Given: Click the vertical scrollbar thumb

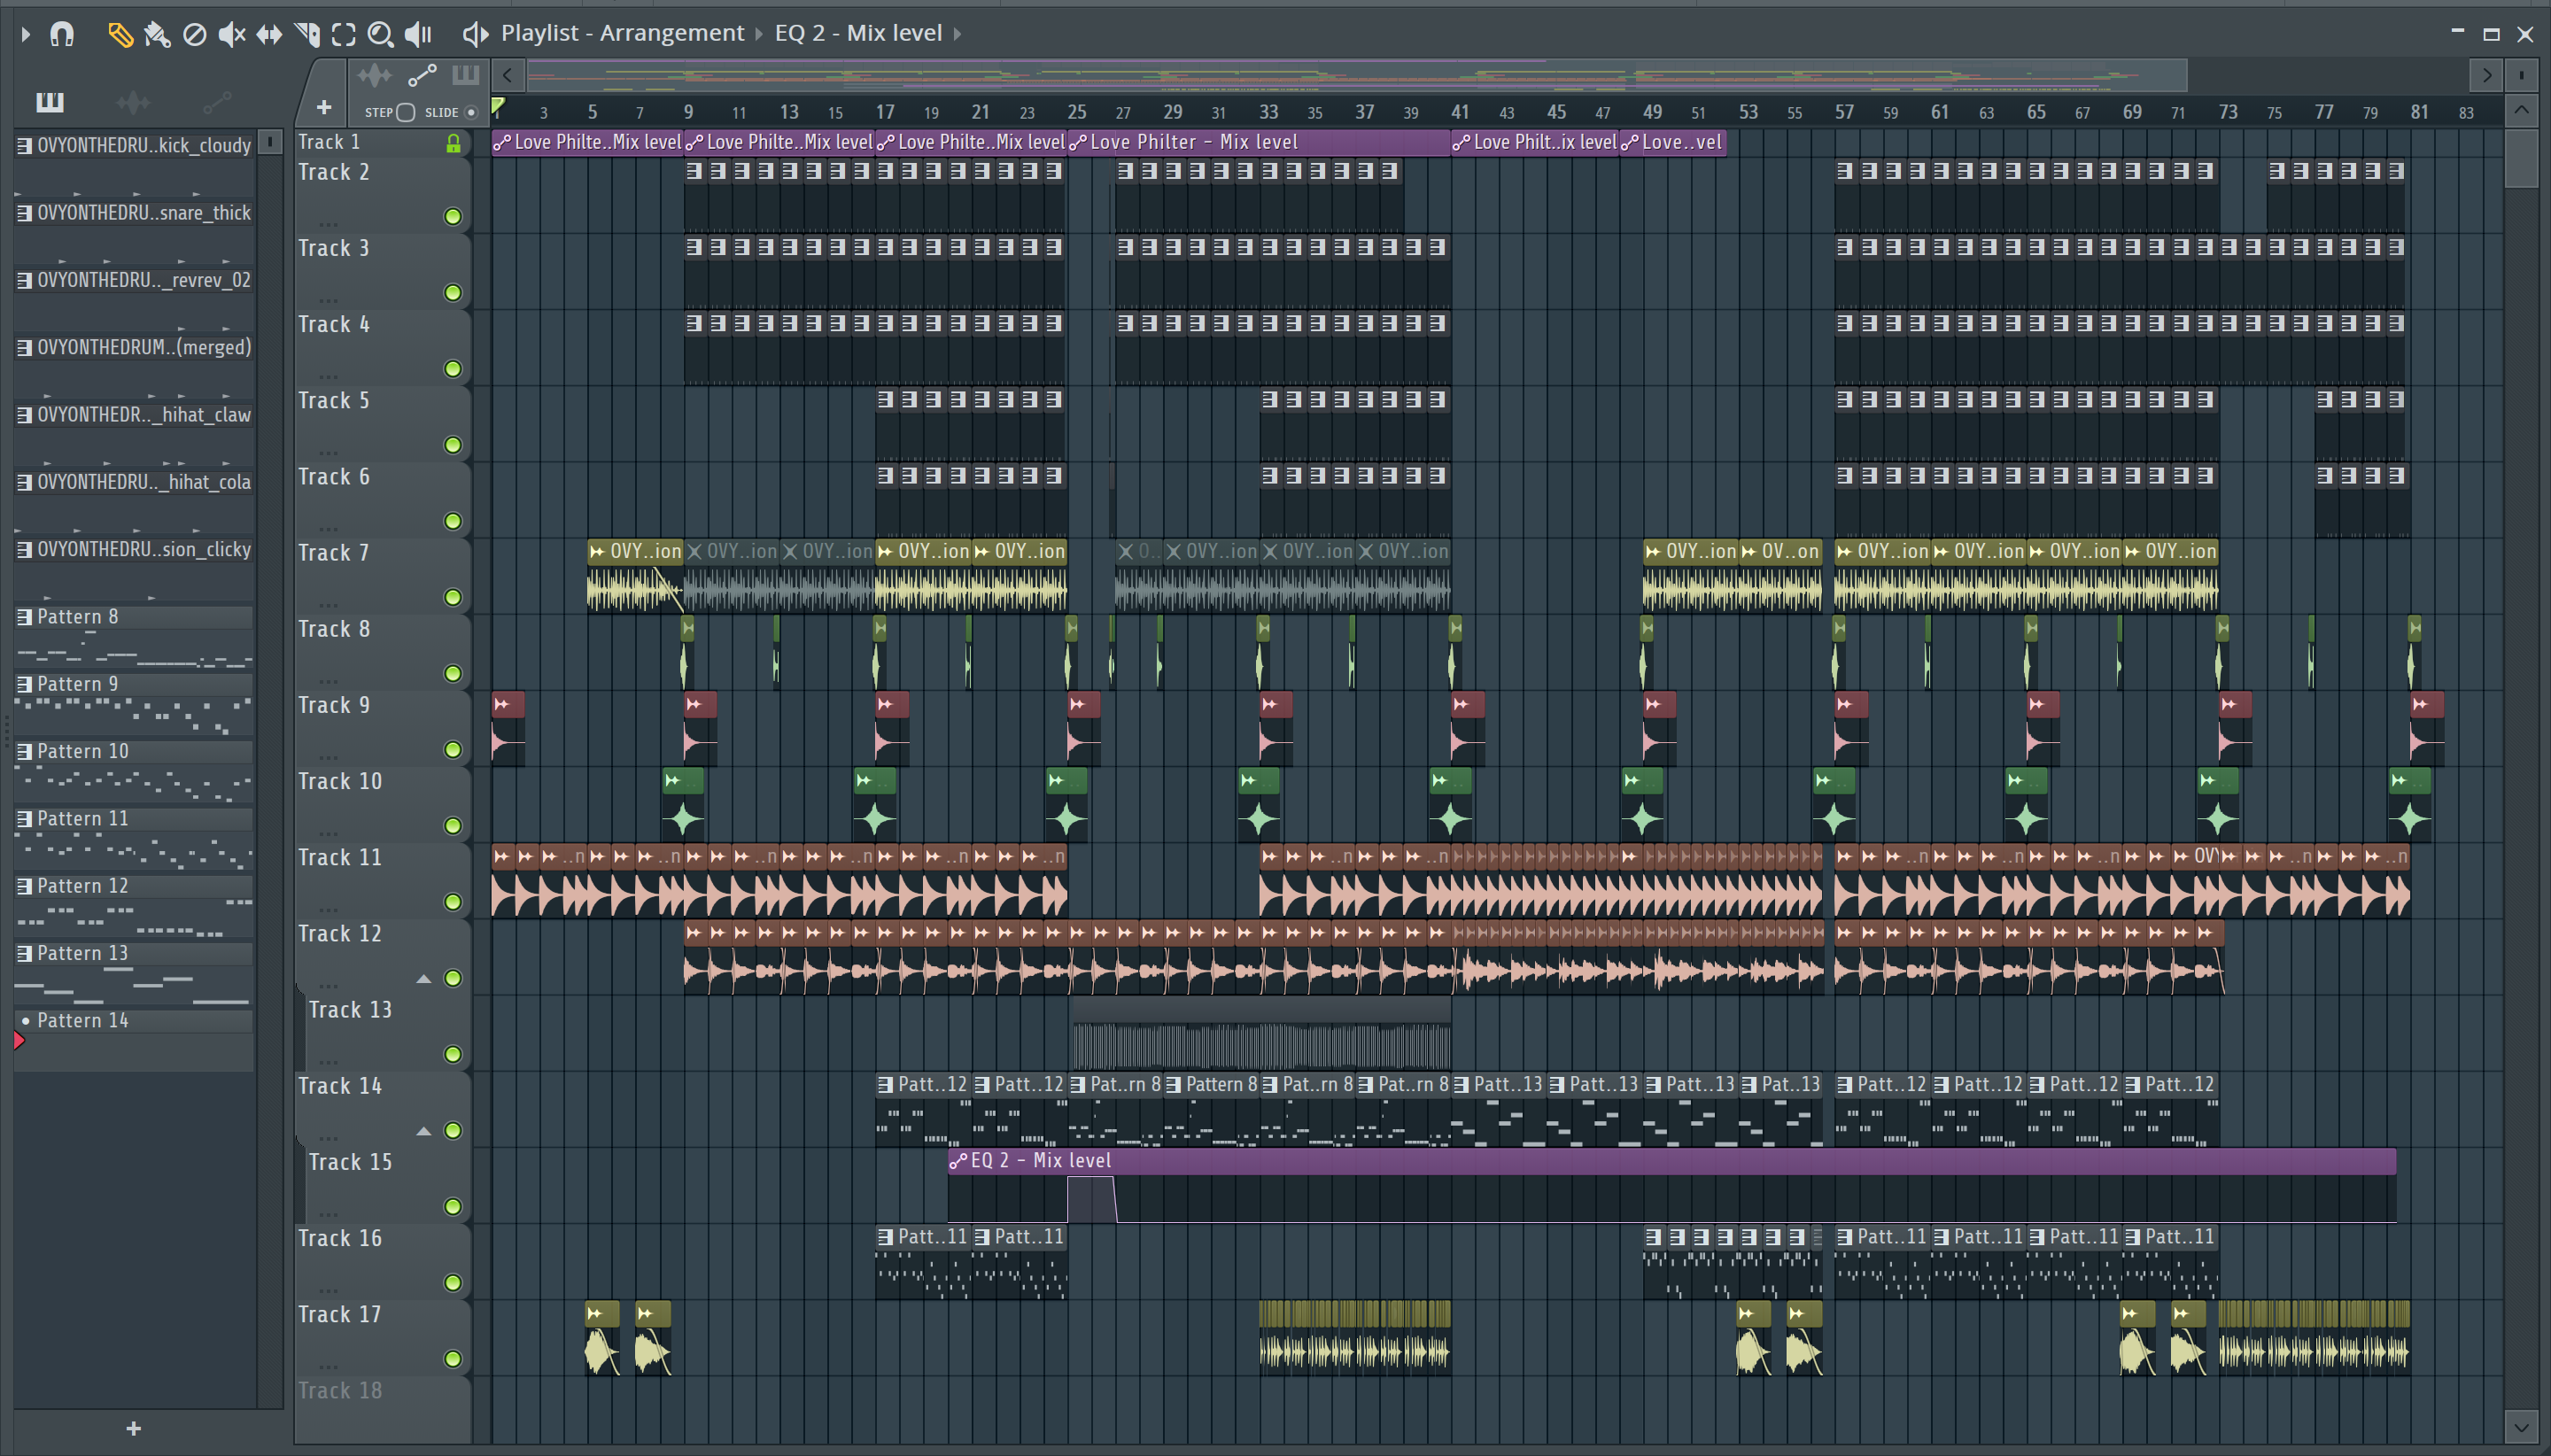Looking at the screenshot, I should coord(2521,158).
